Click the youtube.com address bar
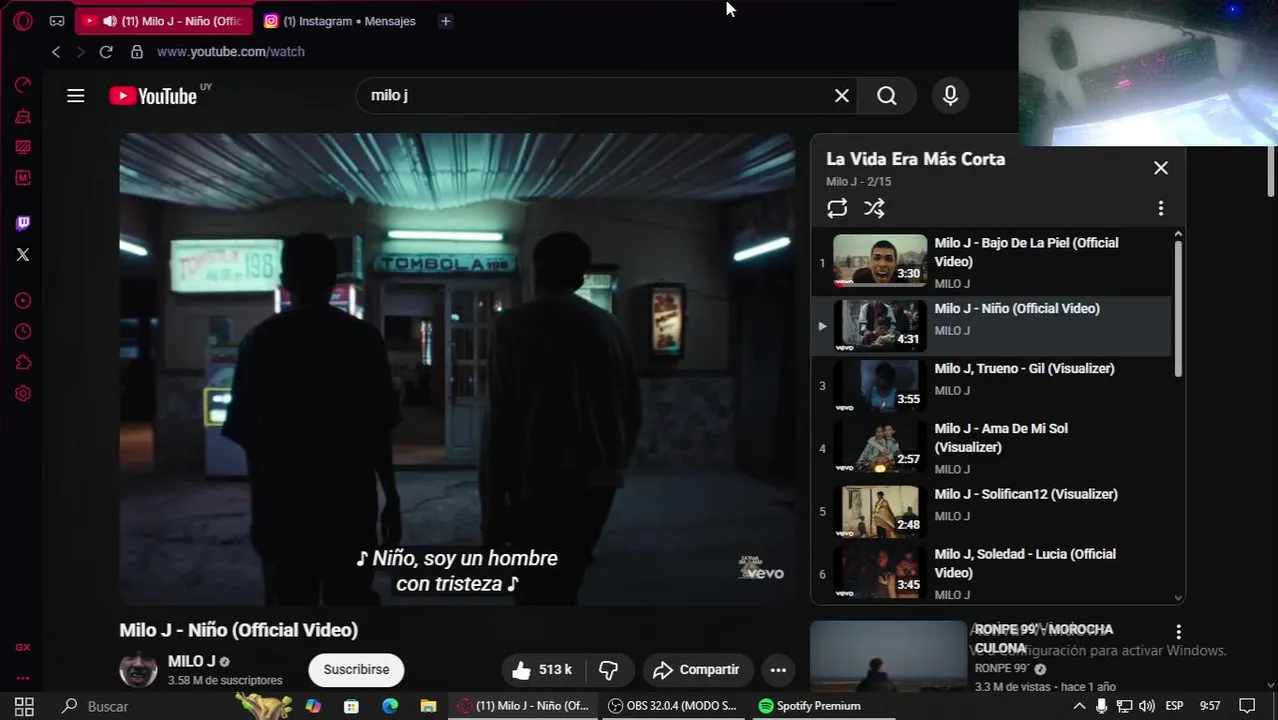Screen dimensions: 1278x720 tap(231, 52)
